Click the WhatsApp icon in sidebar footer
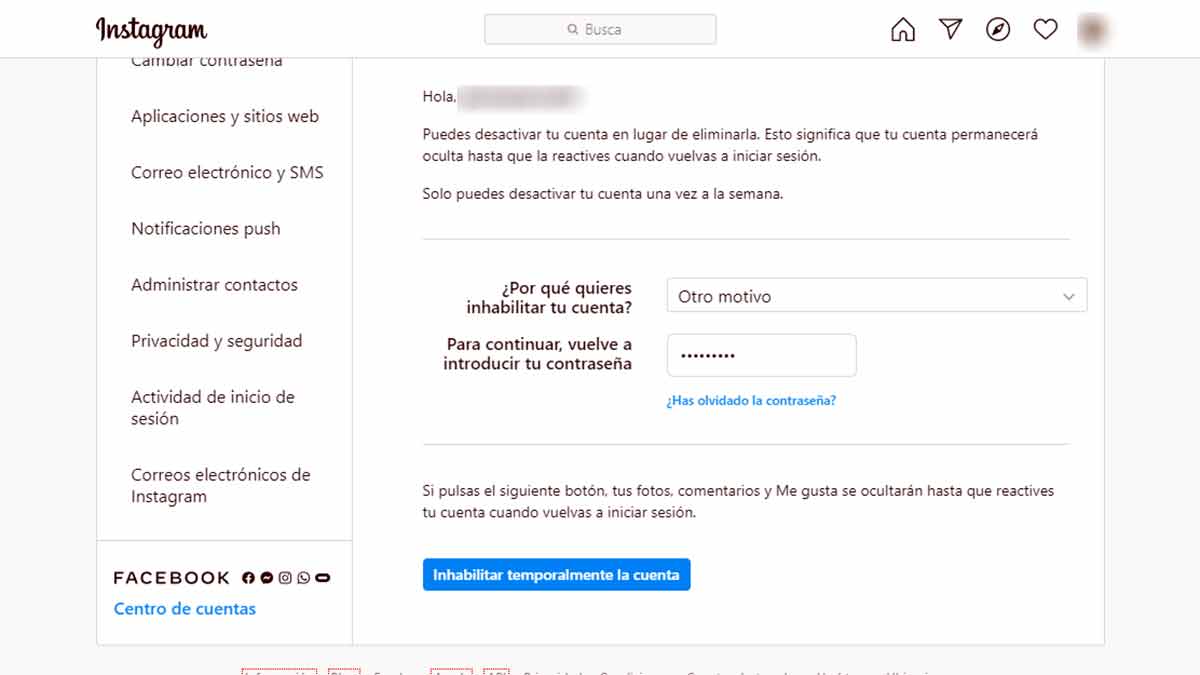Image resolution: width=1200 pixels, height=675 pixels. coord(304,578)
